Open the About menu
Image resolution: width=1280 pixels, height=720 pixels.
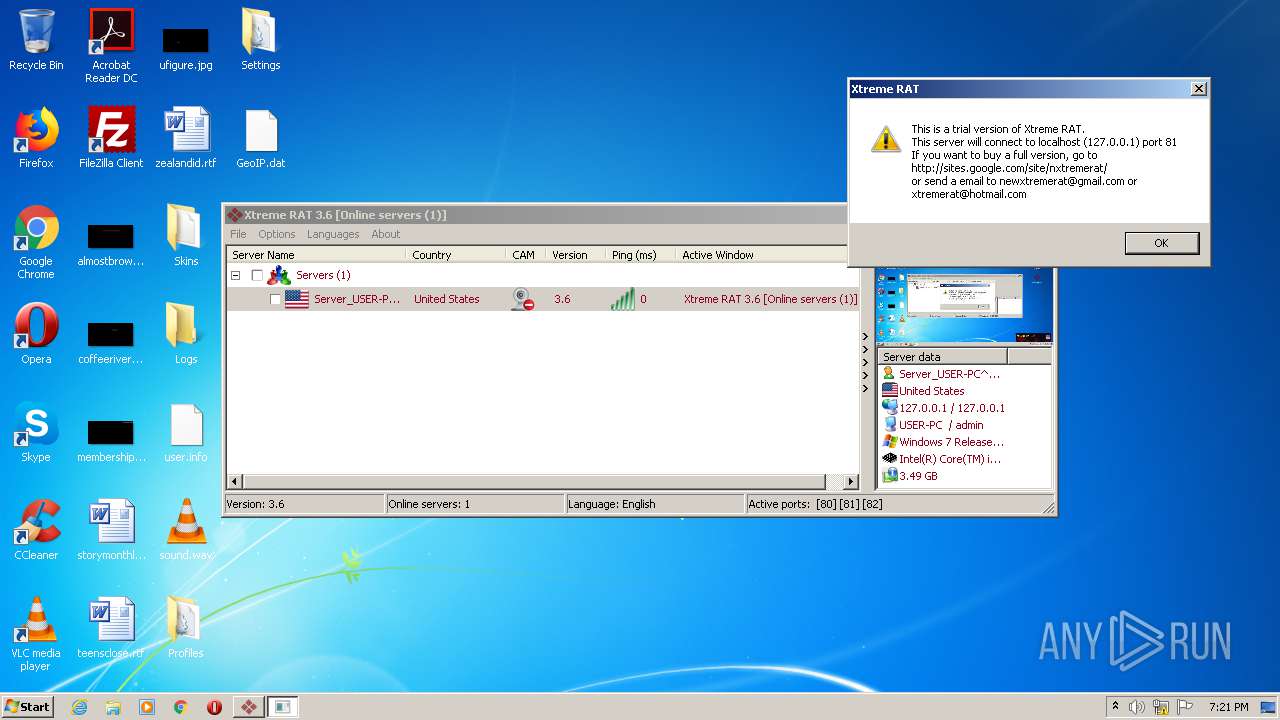coord(386,234)
